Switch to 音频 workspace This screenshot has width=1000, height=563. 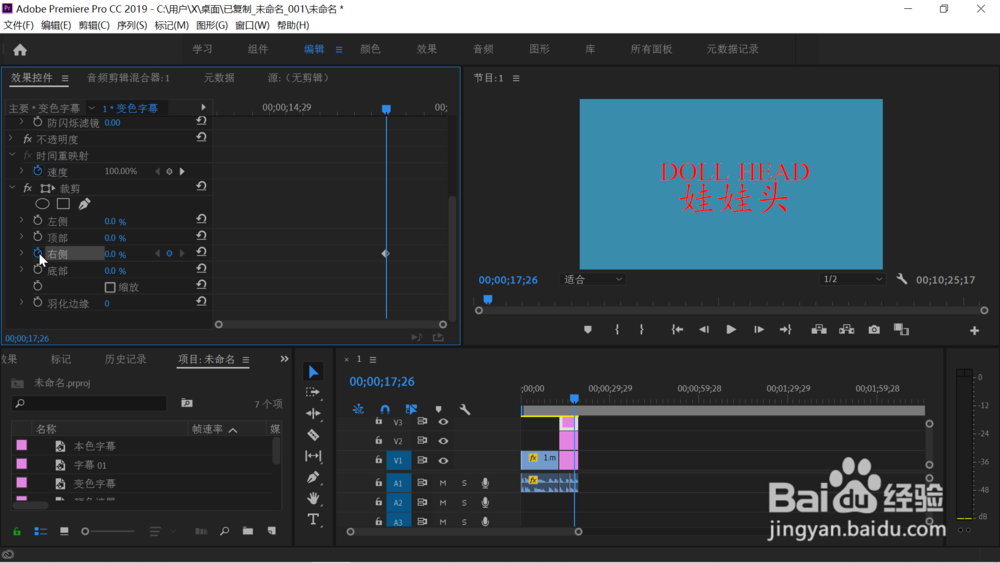[483, 49]
